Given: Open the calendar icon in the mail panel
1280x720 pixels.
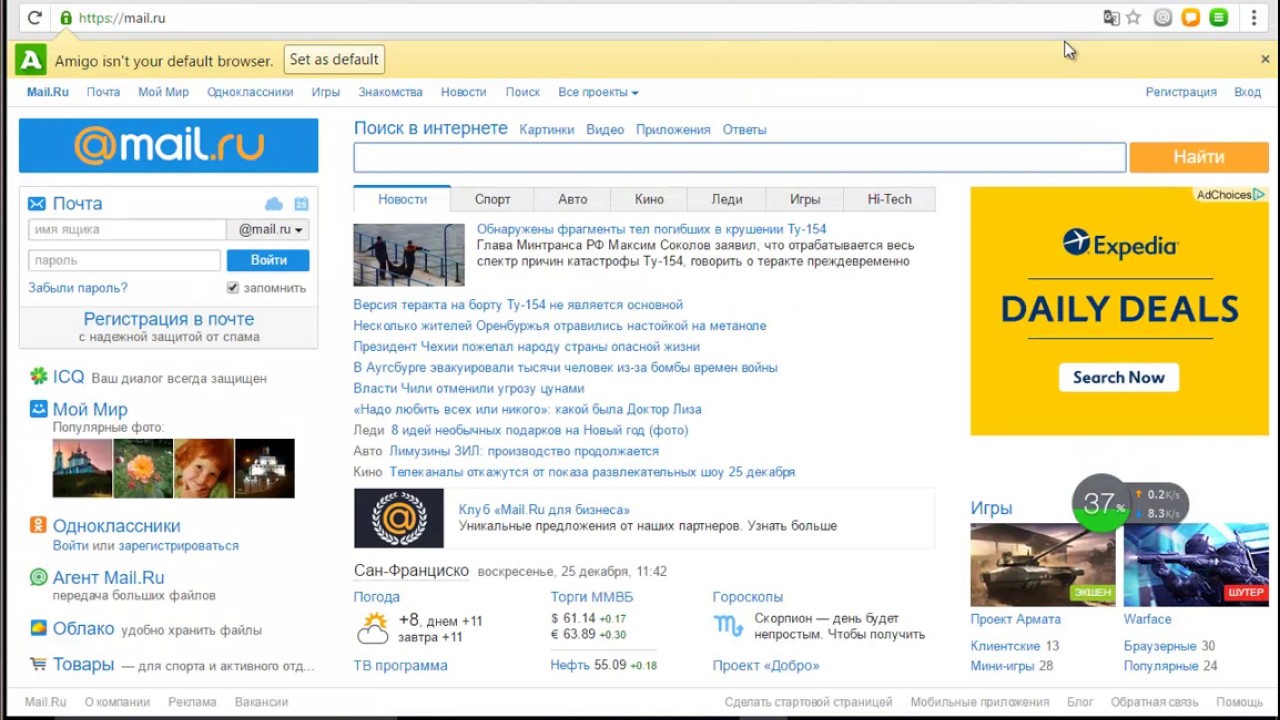Looking at the screenshot, I should (301, 204).
